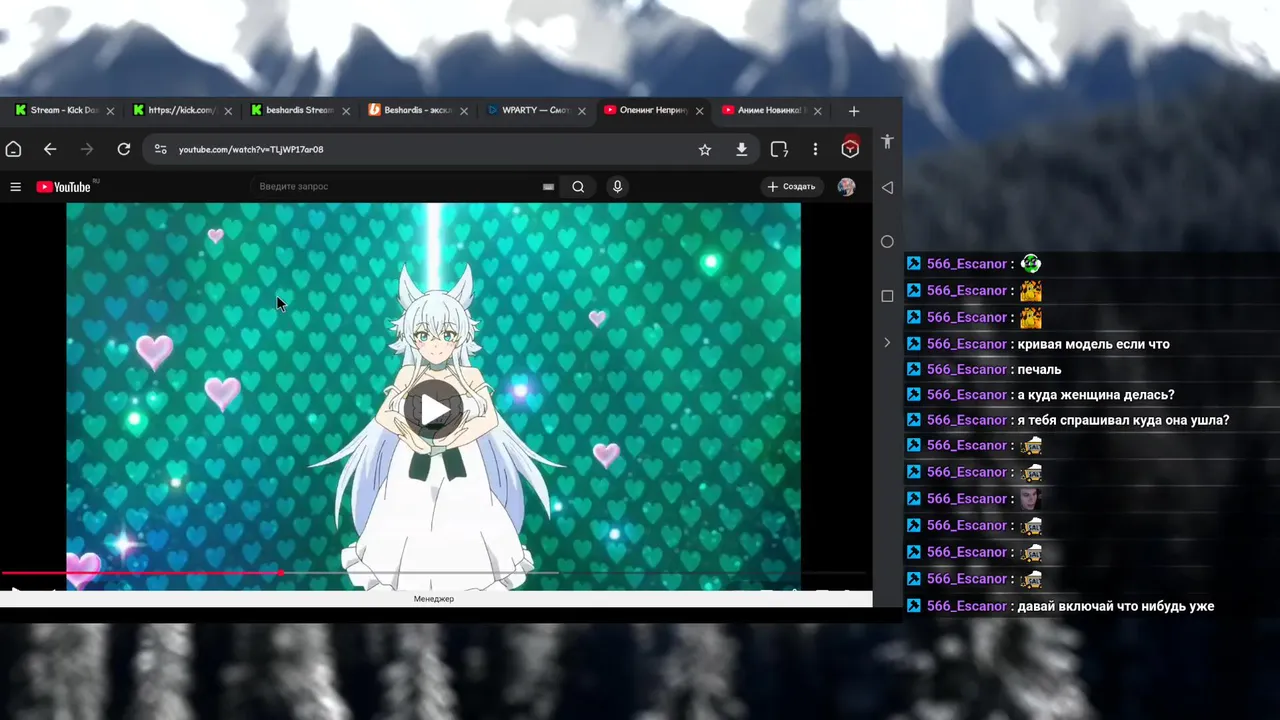This screenshot has height=720, width=1280.
Task: Close the Stream - Kick Dashboard tab
Action: [x=110, y=111]
